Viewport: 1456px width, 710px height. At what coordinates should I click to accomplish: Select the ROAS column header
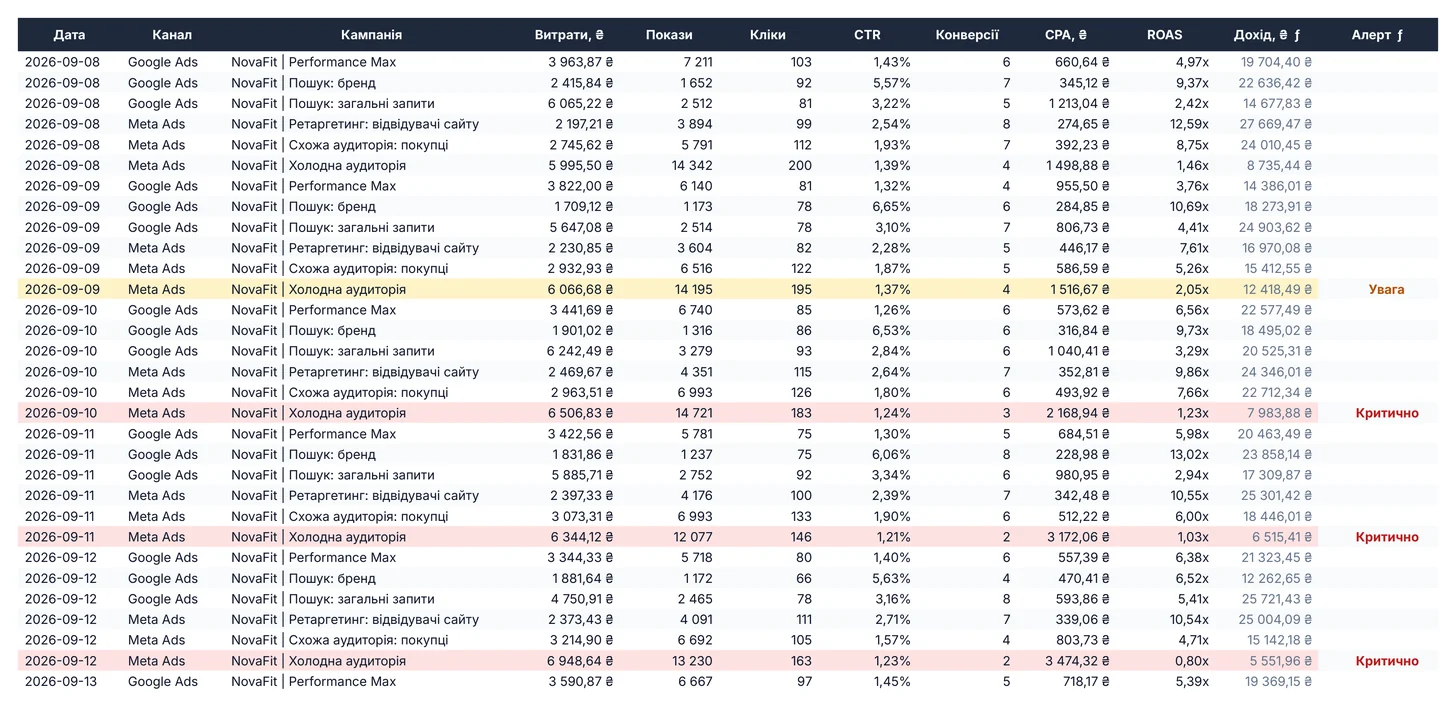tap(1165, 35)
